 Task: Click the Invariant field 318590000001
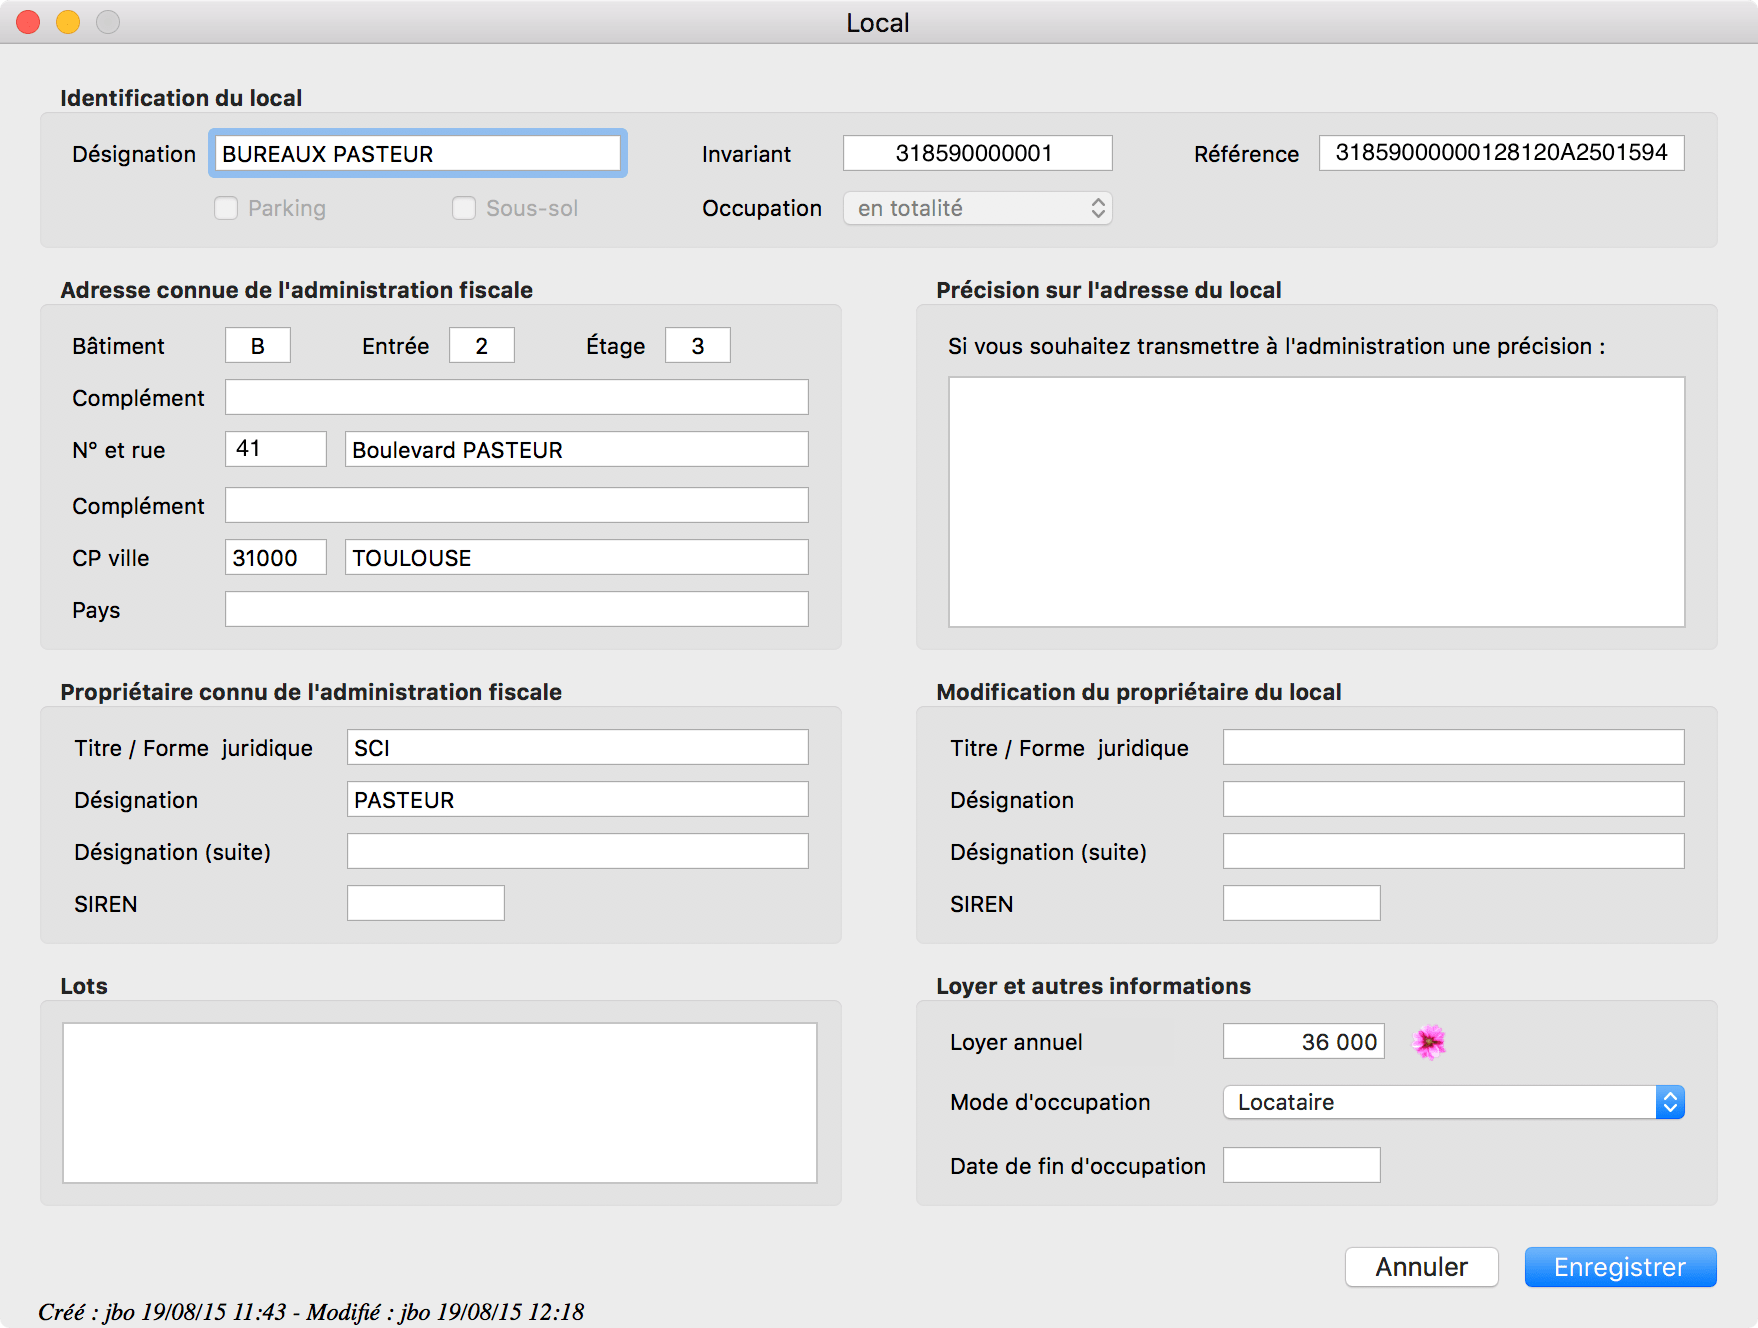(977, 153)
